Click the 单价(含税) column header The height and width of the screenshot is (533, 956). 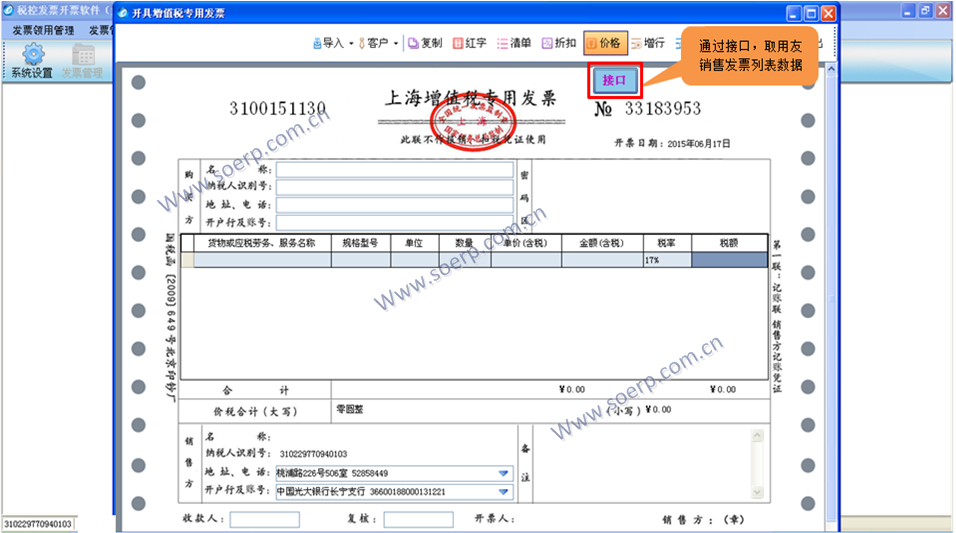click(526, 243)
